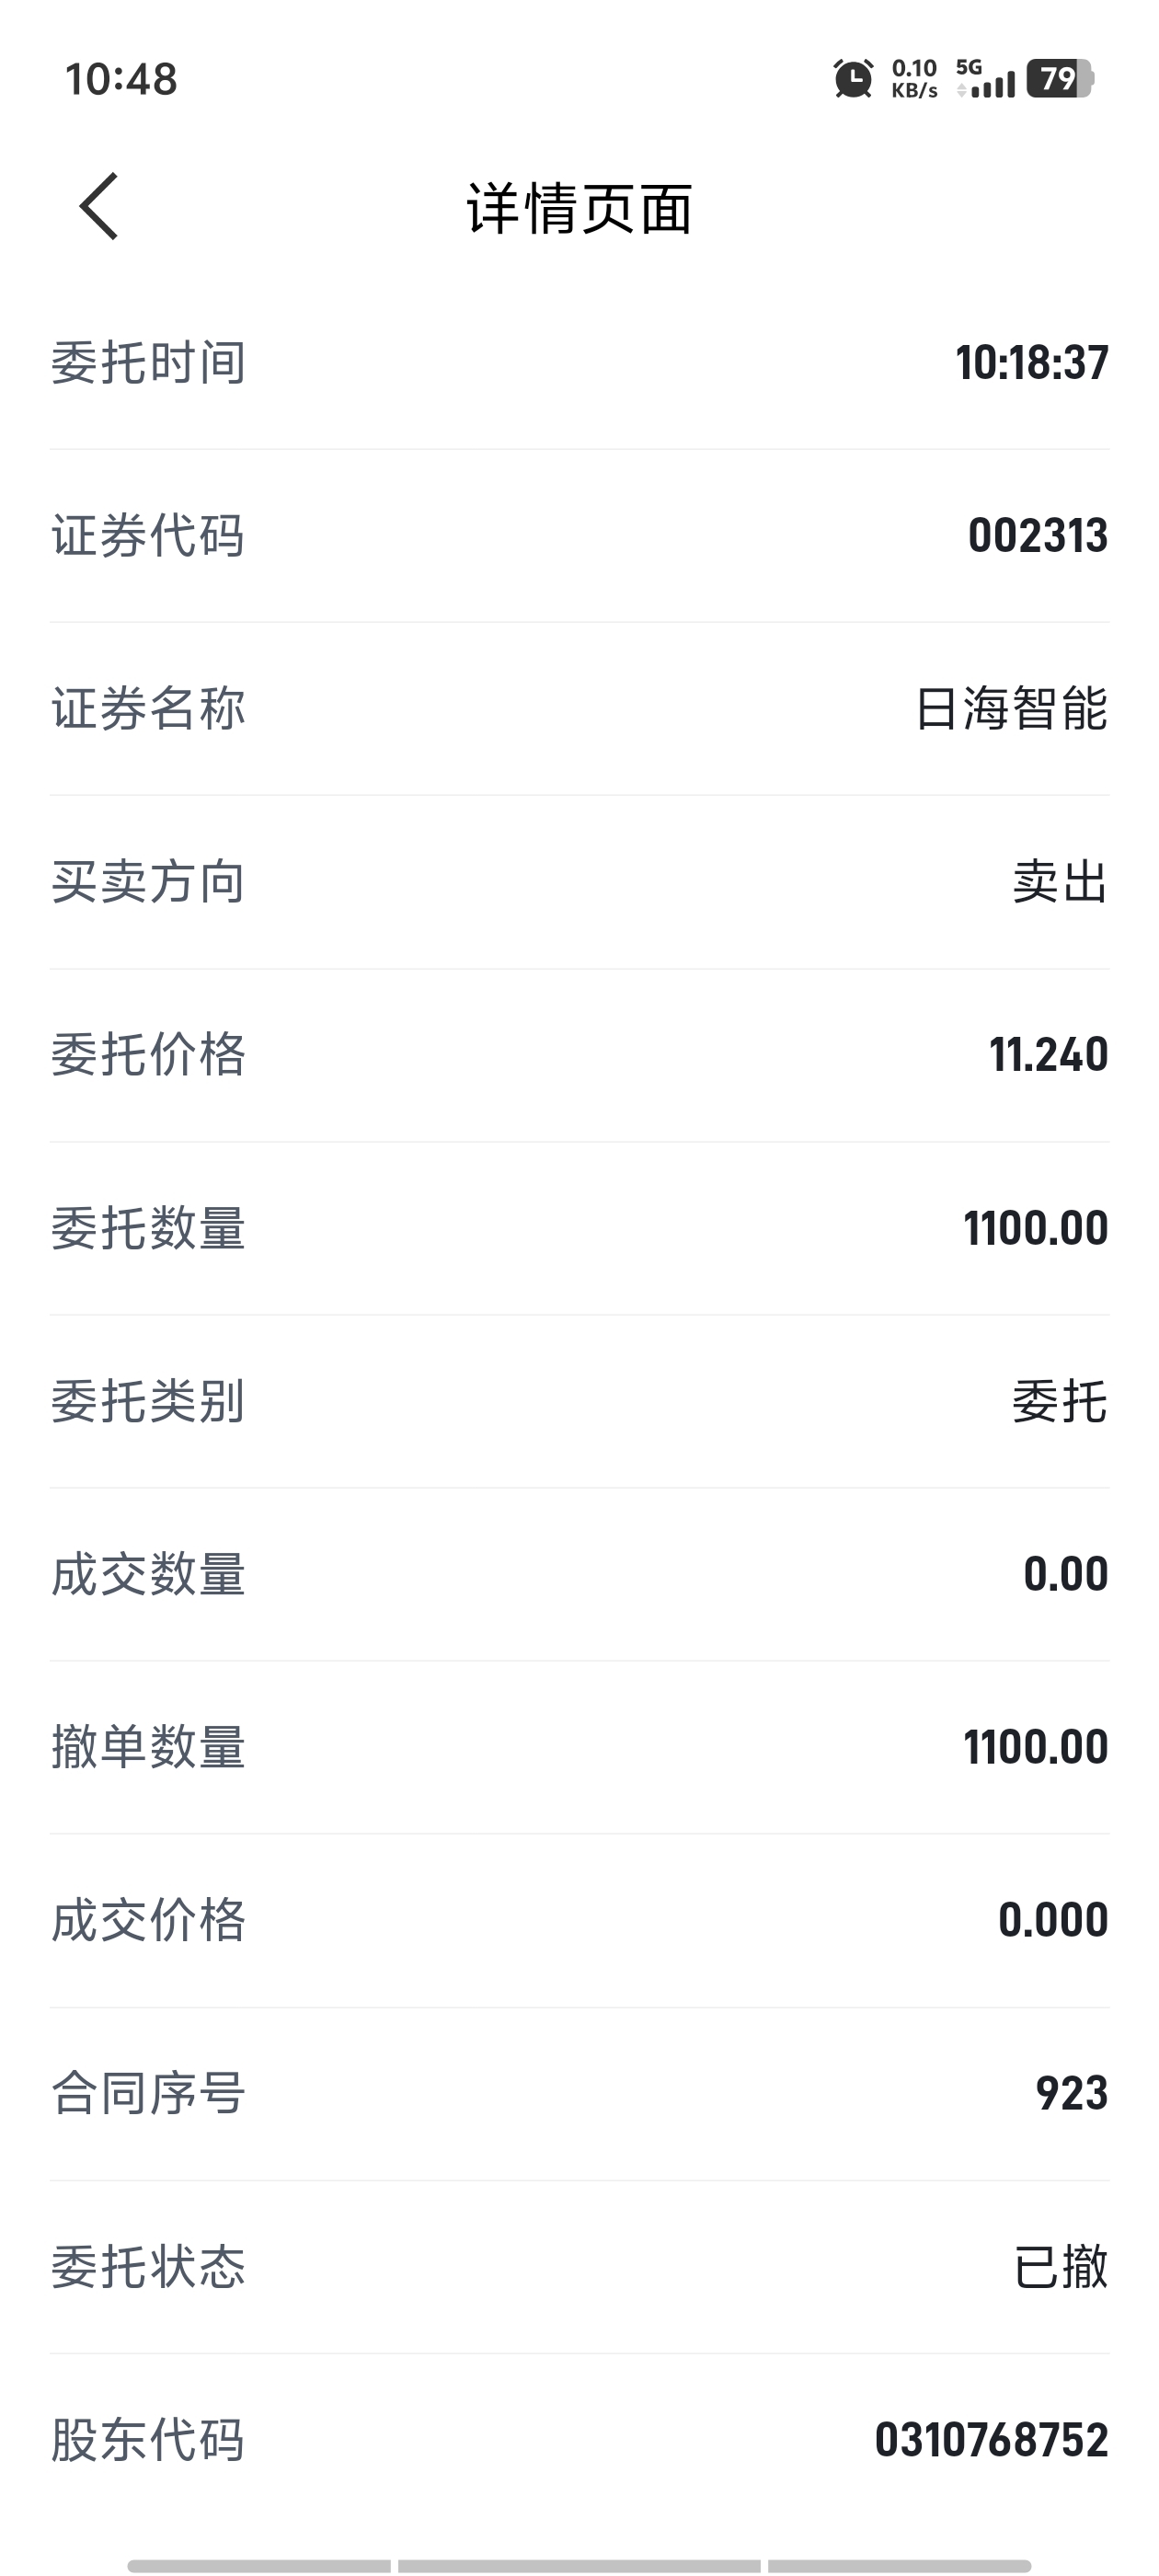Tap the alarm clock status icon
1159x2576 pixels.
pyautogui.click(x=853, y=78)
